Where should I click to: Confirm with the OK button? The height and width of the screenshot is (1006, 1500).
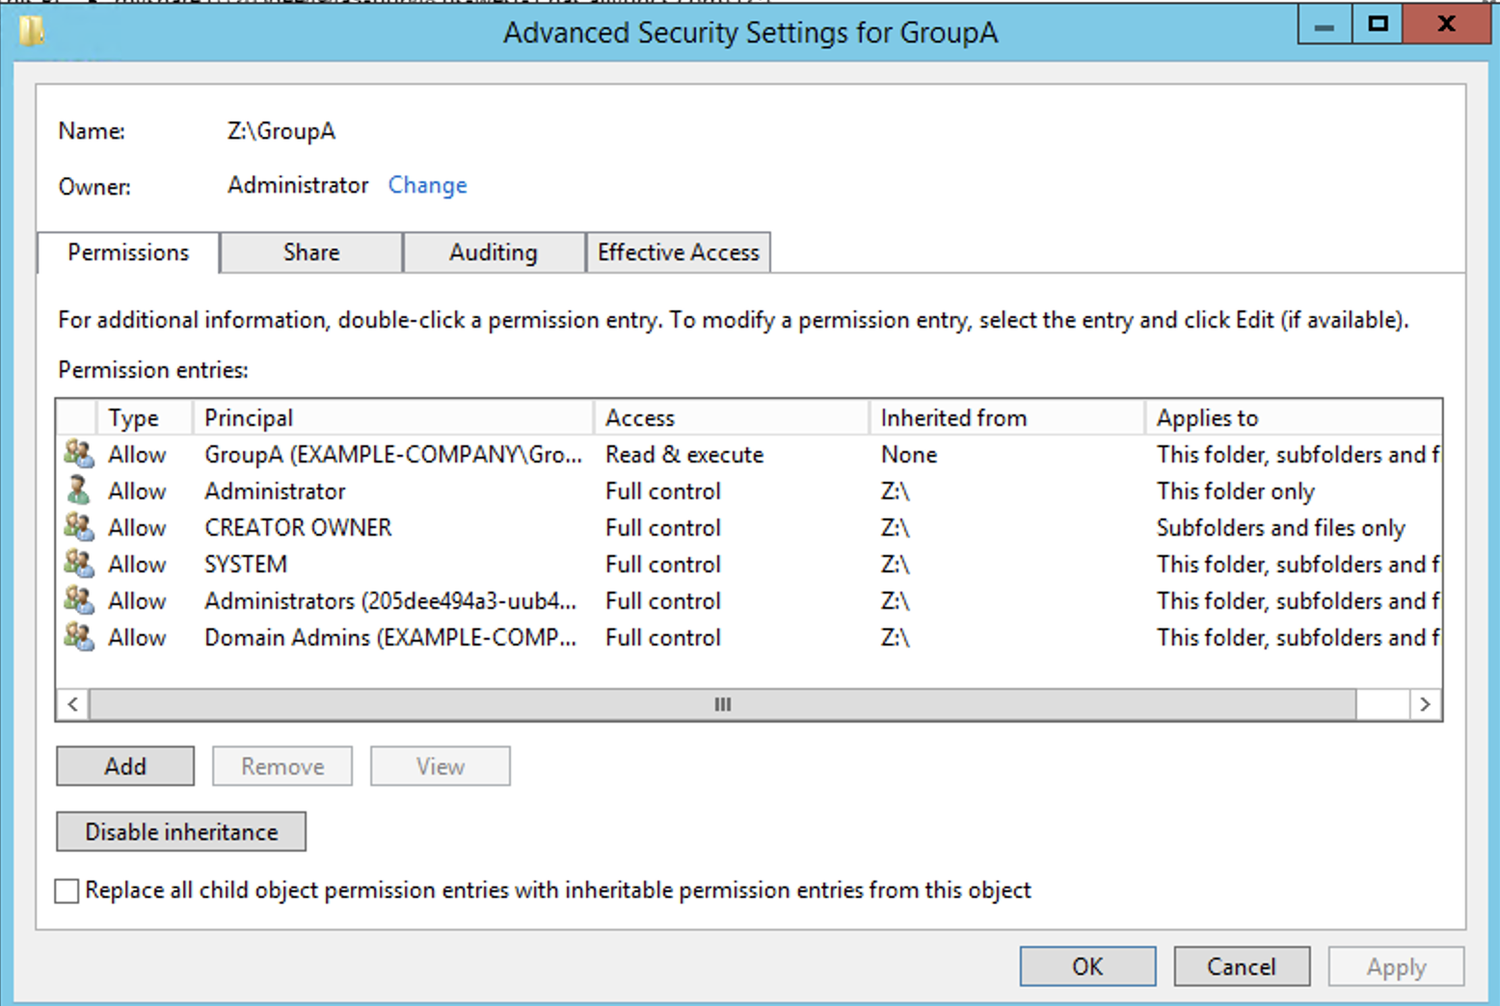coord(1087,967)
